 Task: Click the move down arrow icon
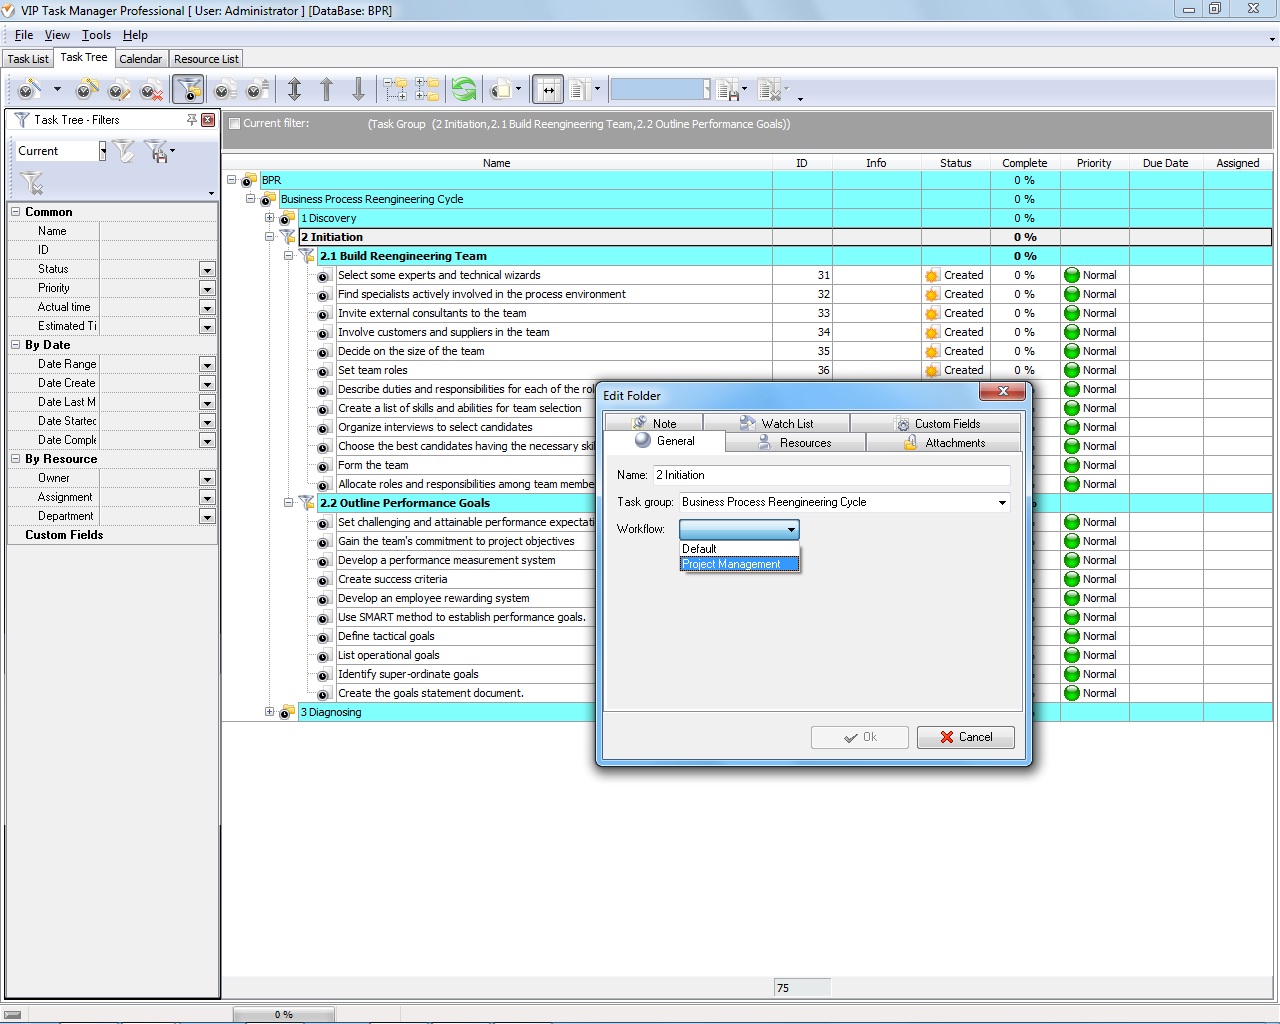point(358,90)
